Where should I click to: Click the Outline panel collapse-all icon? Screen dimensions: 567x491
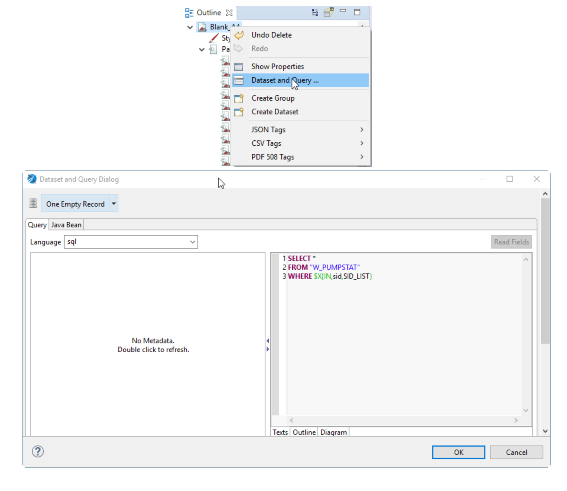point(315,13)
